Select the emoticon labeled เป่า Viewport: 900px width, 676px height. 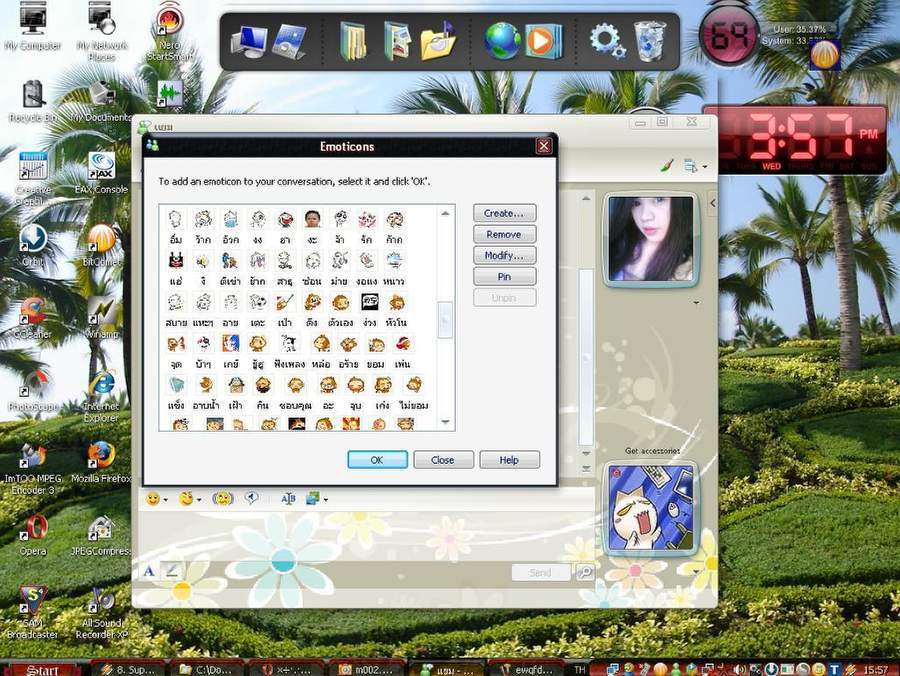tap(285, 302)
